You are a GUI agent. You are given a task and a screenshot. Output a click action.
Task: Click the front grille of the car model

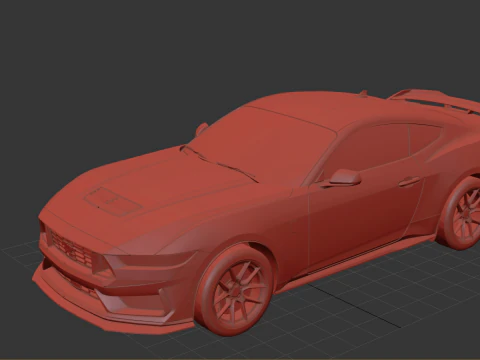pos(71,248)
